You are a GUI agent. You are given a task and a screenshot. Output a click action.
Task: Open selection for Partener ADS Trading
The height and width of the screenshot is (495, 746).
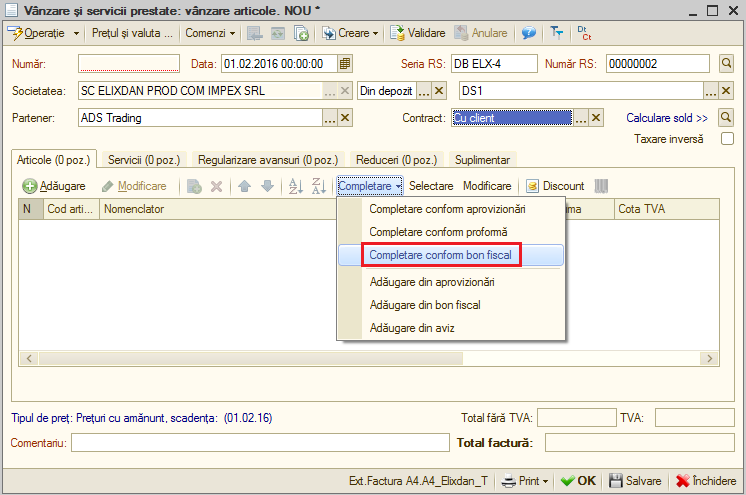tap(330, 118)
